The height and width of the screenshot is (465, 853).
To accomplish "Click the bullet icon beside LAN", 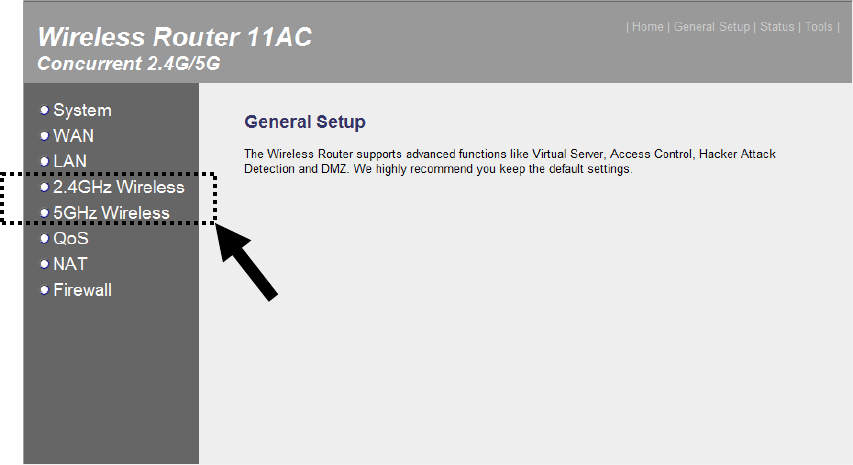I will point(45,162).
